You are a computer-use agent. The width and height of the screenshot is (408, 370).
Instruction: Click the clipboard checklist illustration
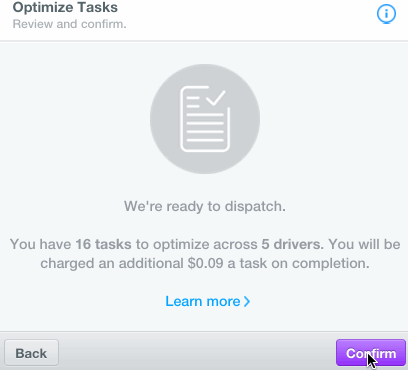point(205,119)
